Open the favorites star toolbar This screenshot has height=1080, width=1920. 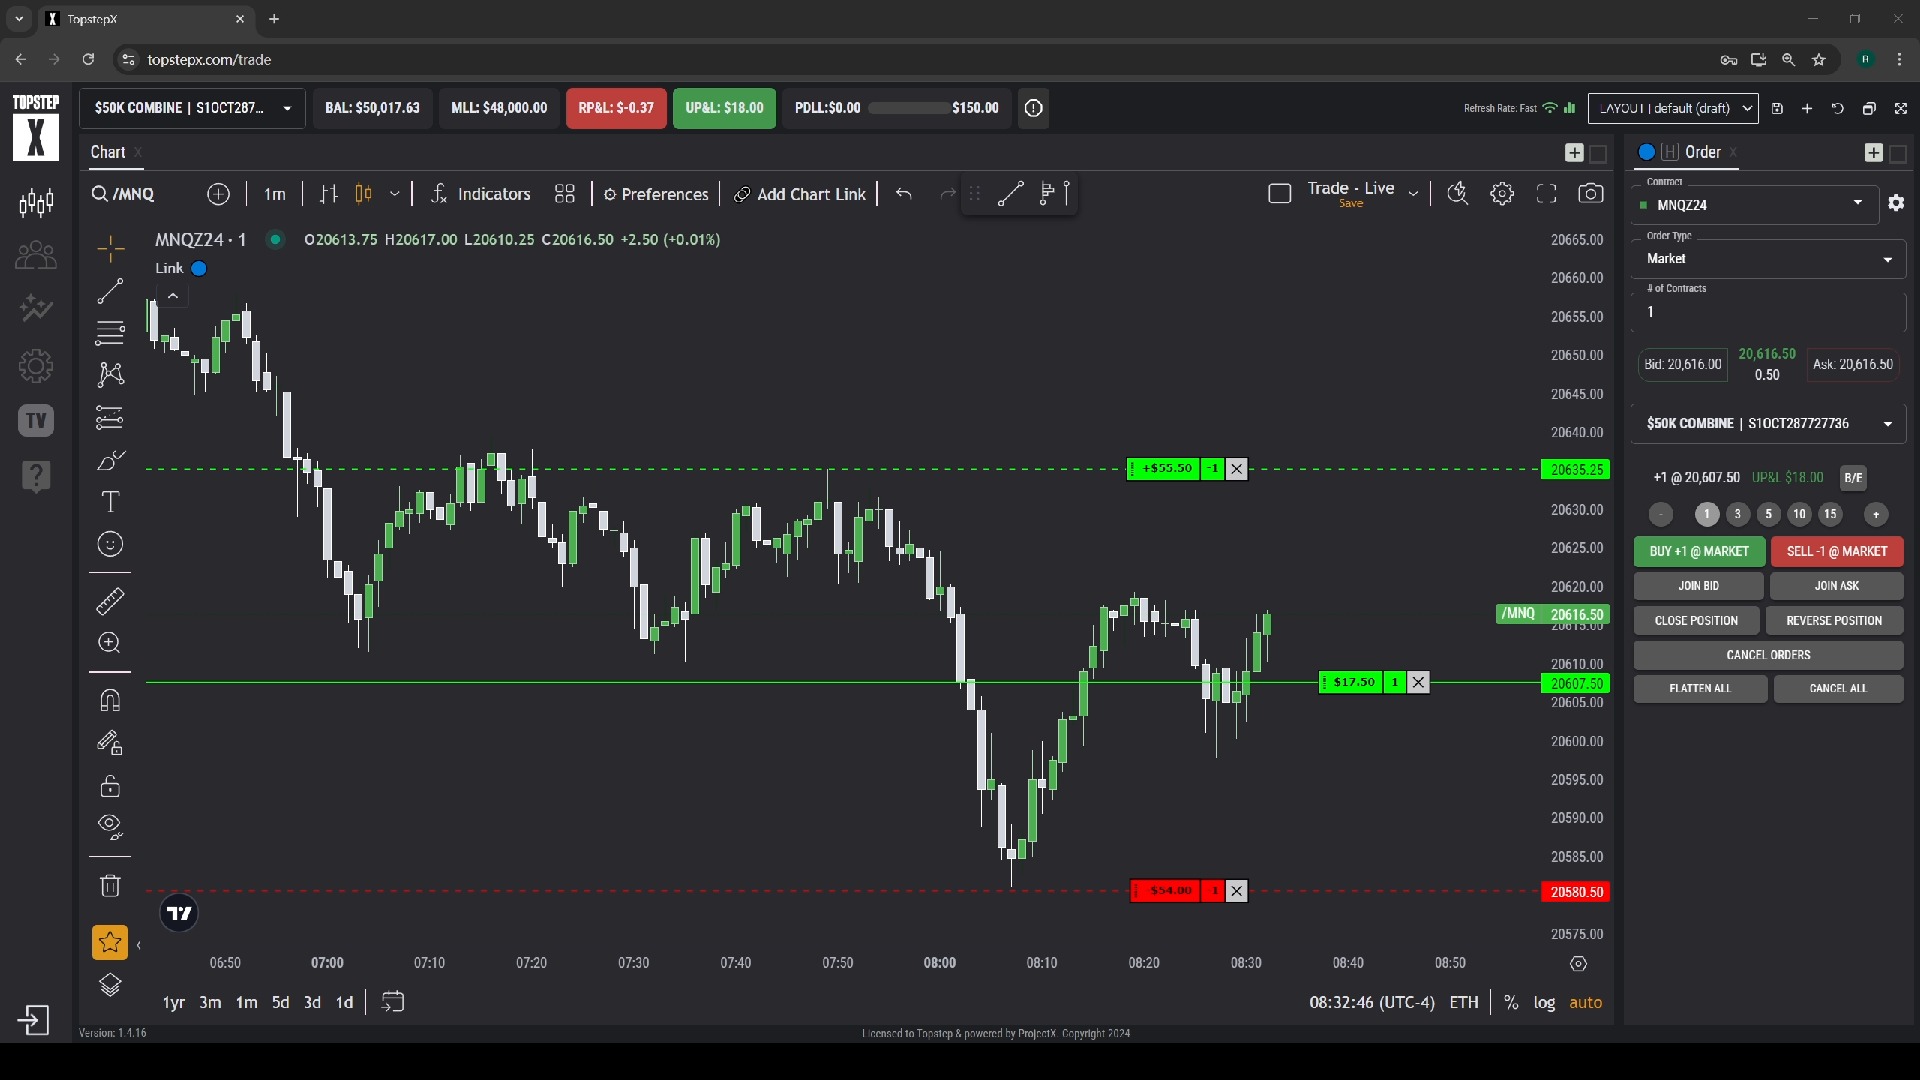pos(110,942)
